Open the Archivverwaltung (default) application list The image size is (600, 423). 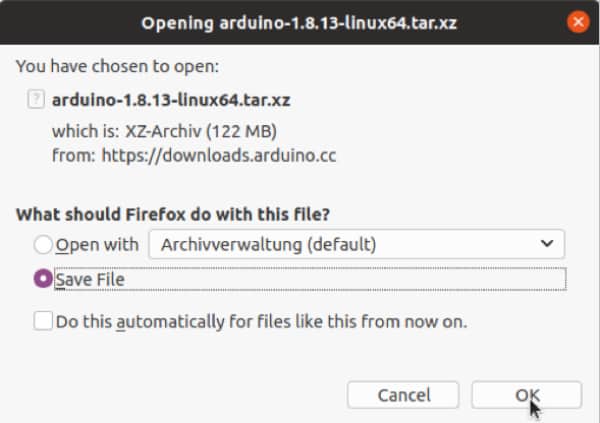(x=356, y=244)
